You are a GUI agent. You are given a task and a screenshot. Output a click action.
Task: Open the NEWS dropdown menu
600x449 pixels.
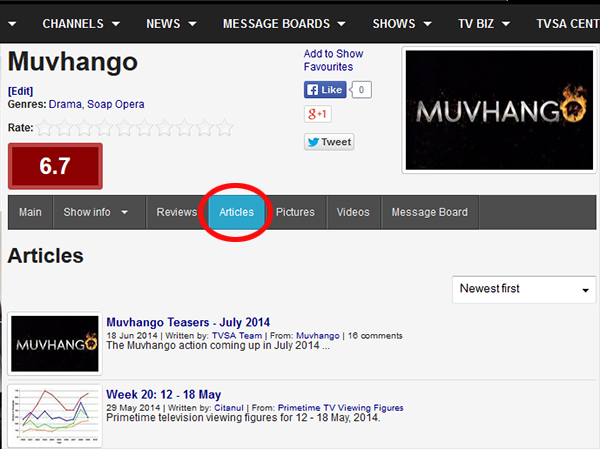tap(171, 24)
